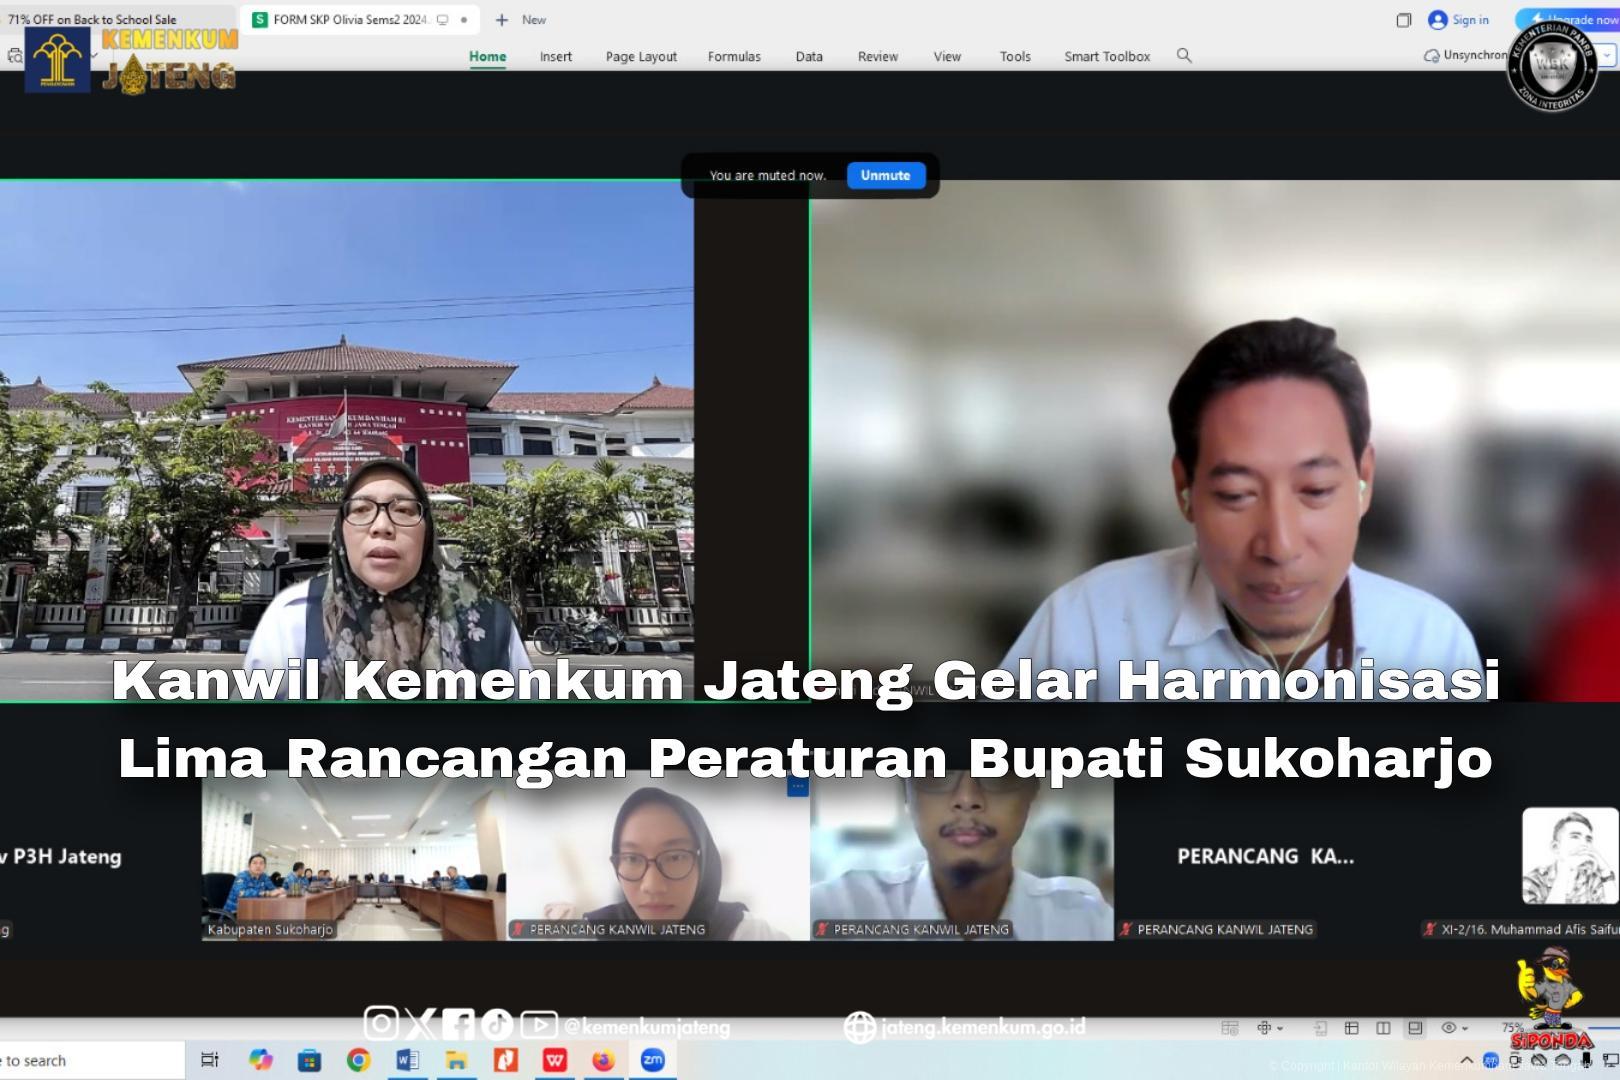Open Task View from the taskbar

click(210, 1060)
